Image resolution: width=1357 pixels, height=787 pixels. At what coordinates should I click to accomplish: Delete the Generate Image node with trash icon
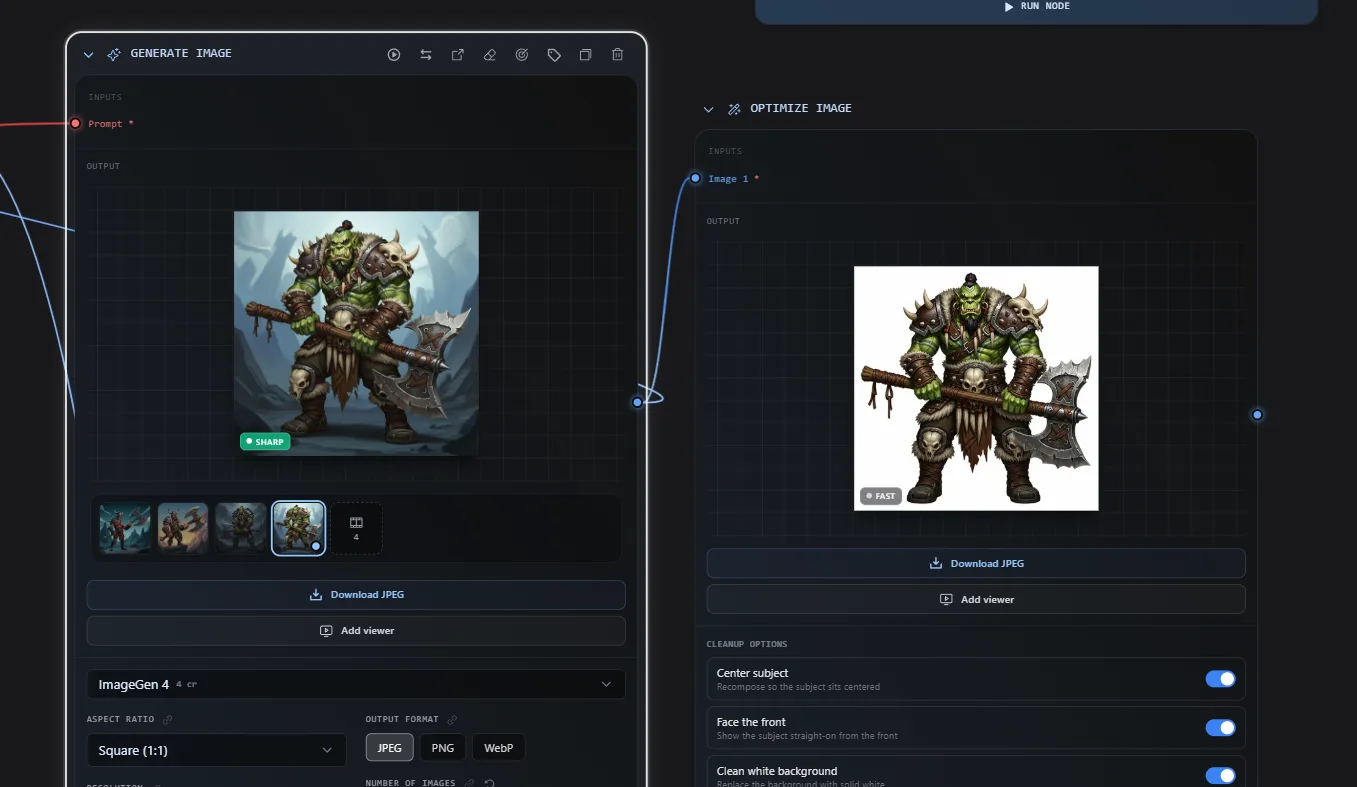click(x=618, y=55)
